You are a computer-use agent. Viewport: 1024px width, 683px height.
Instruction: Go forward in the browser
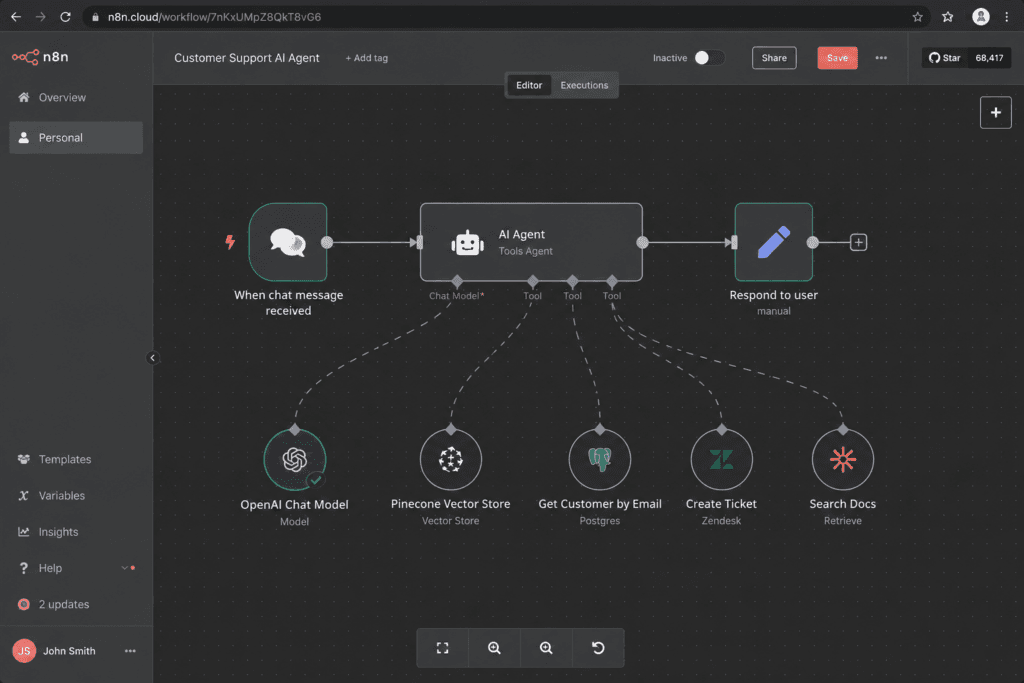tap(40, 17)
